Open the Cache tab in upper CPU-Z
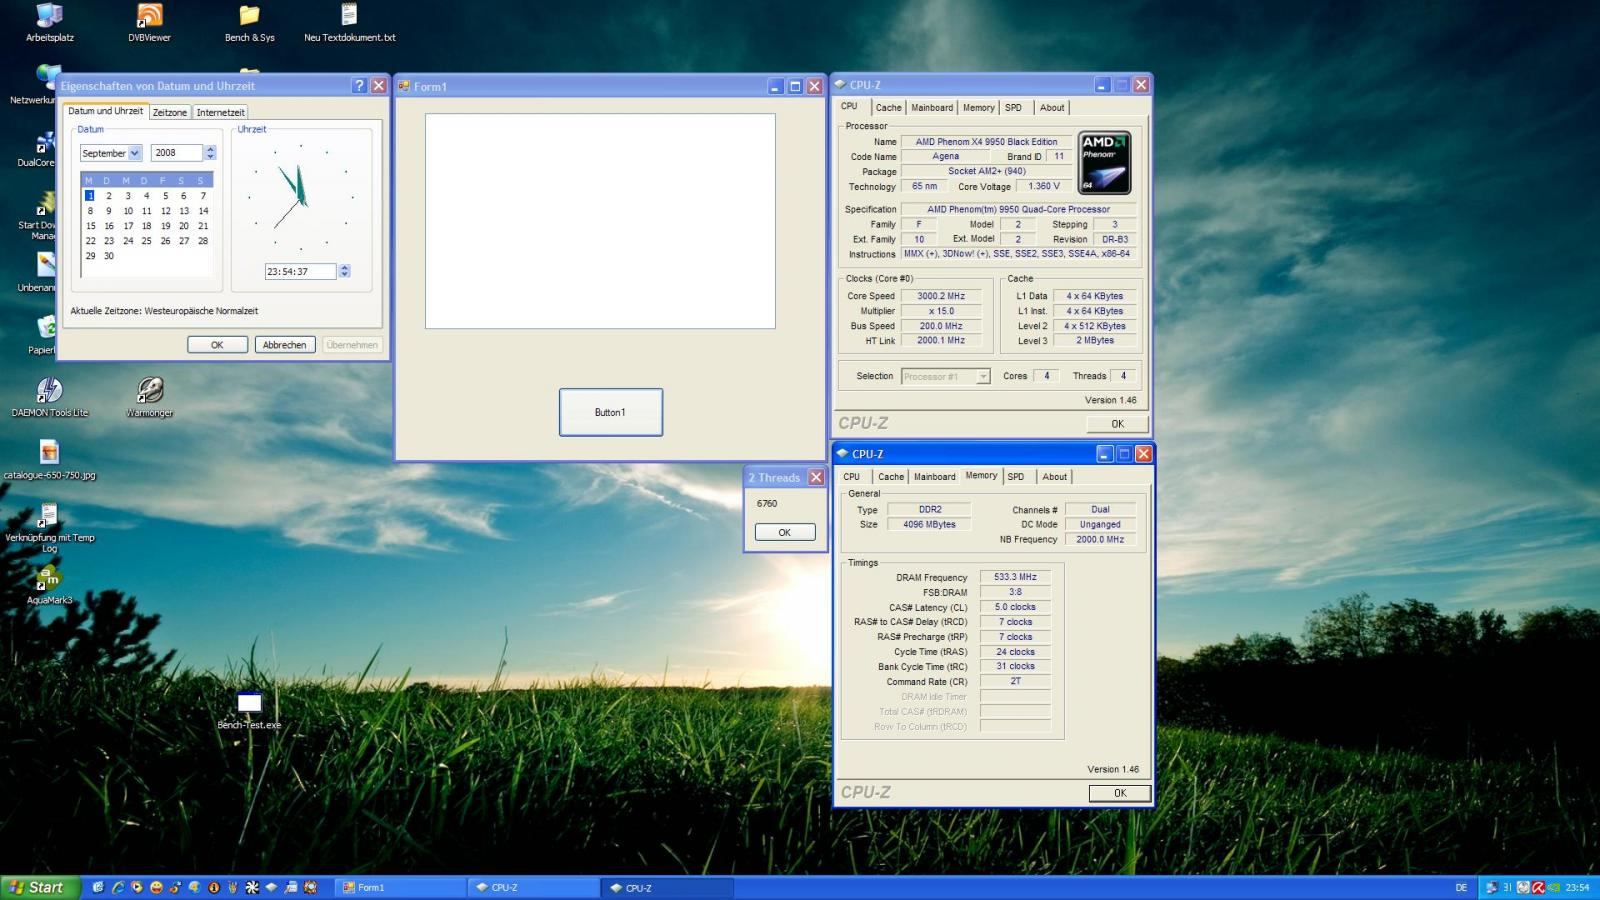 click(888, 108)
